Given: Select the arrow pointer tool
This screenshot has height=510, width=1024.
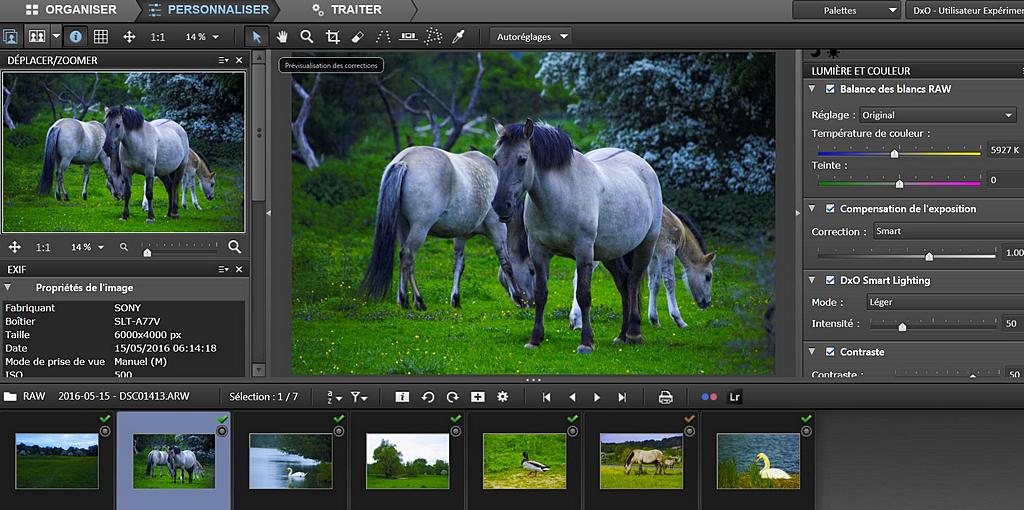Looking at the screenshot, I should [257, 37].
